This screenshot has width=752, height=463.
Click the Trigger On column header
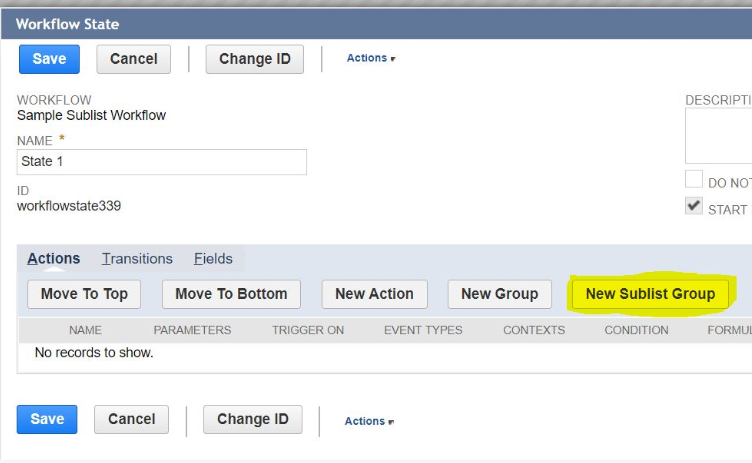point(308,330)
